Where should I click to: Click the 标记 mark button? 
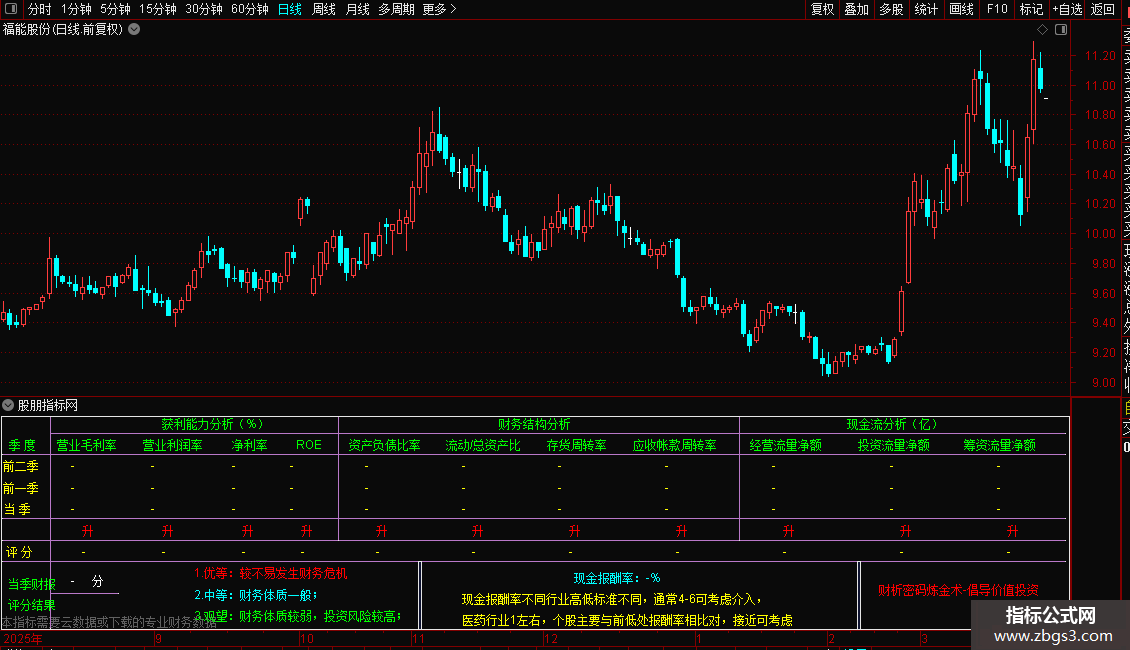pos(1031,9)
